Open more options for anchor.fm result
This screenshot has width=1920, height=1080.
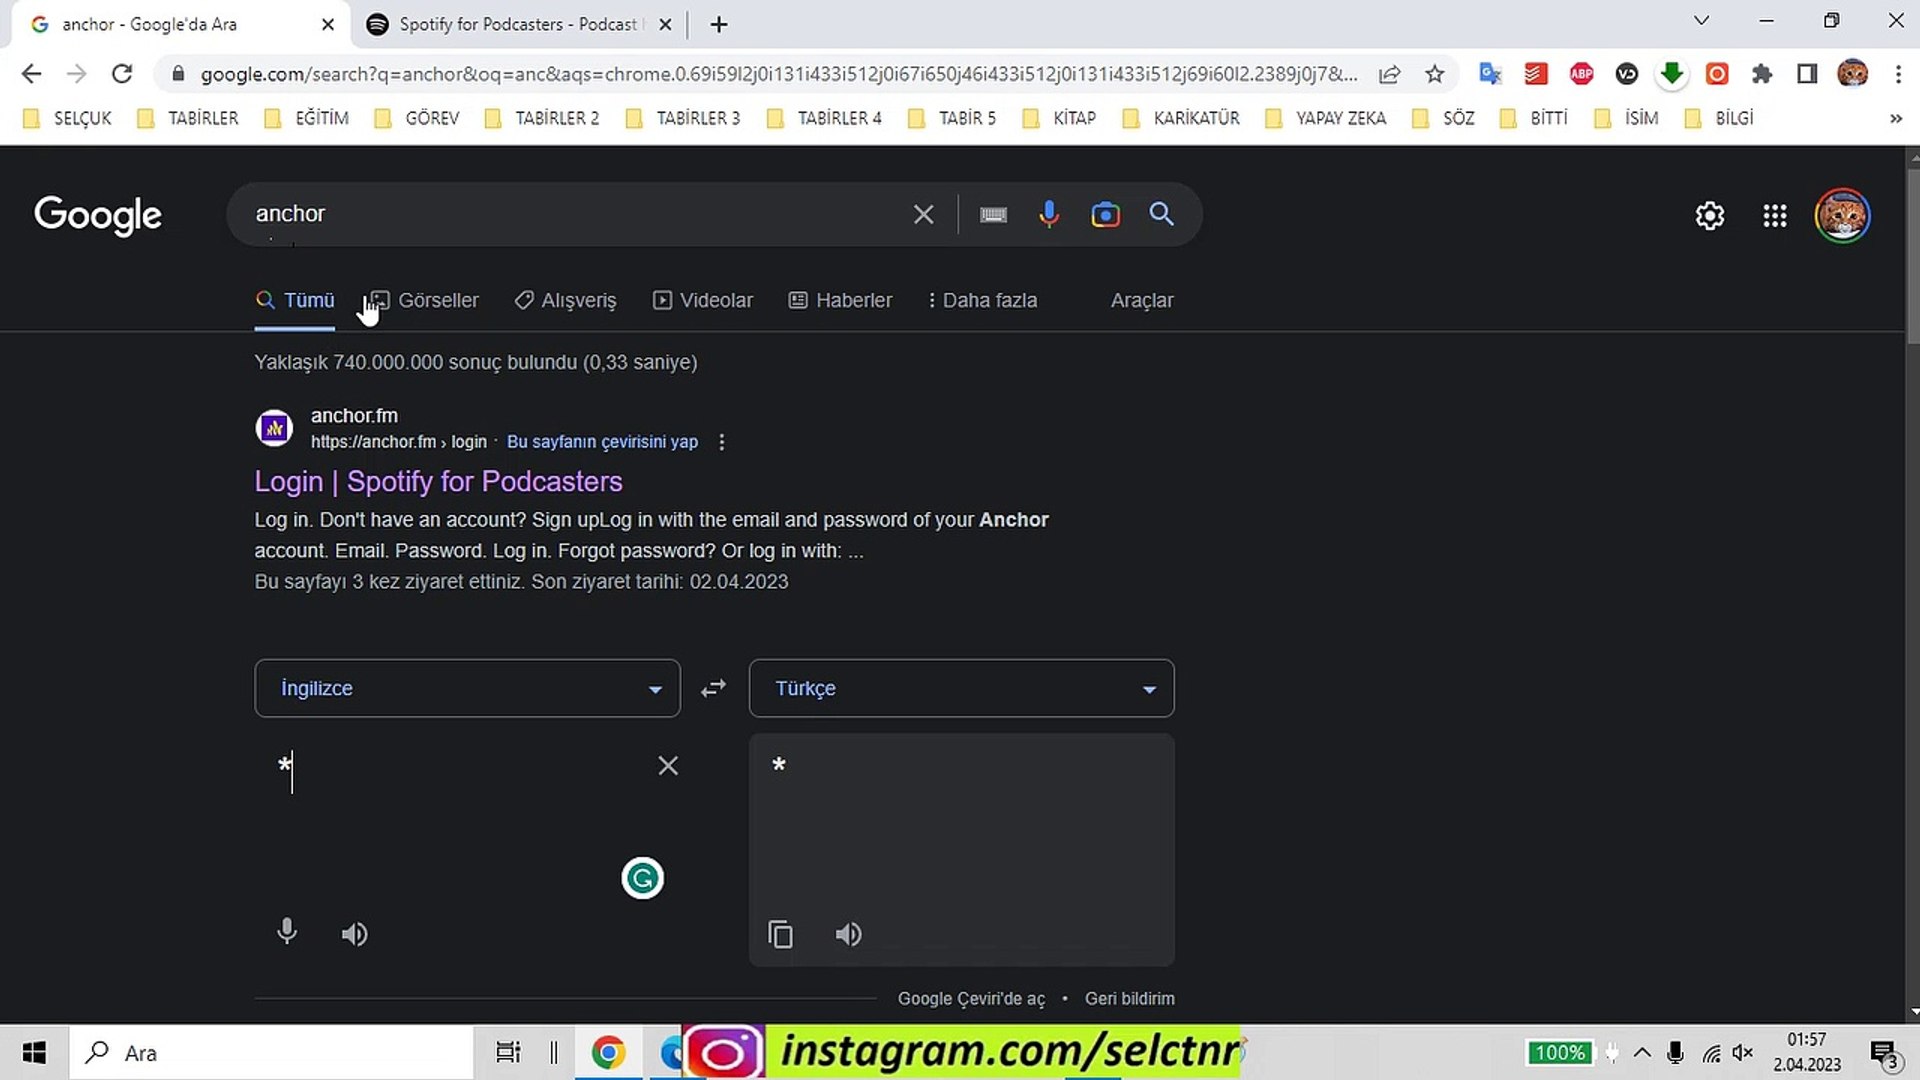coord(722,442)
